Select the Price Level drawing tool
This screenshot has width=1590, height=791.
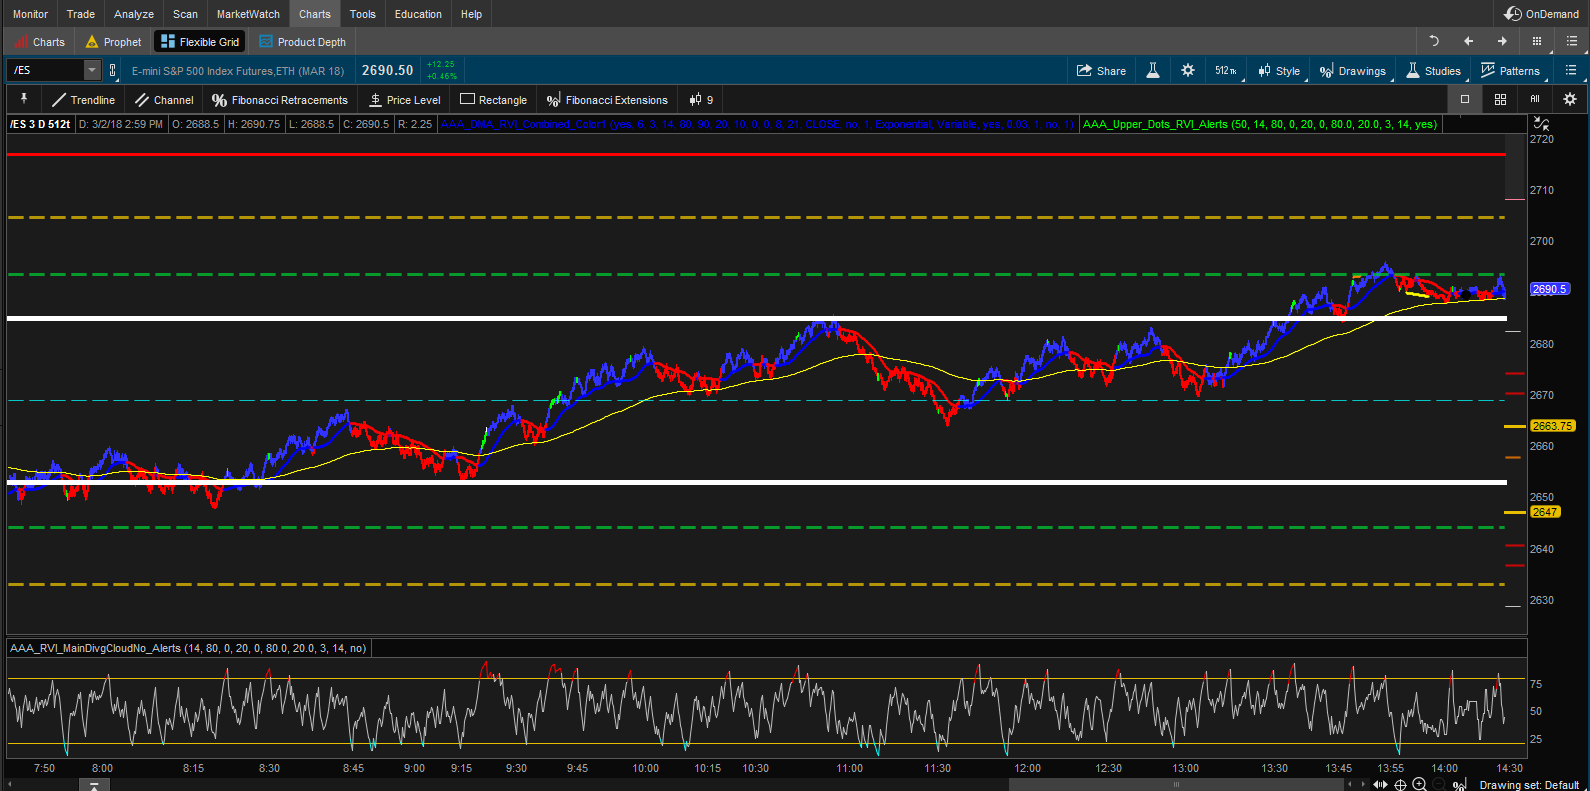point(405,100)
